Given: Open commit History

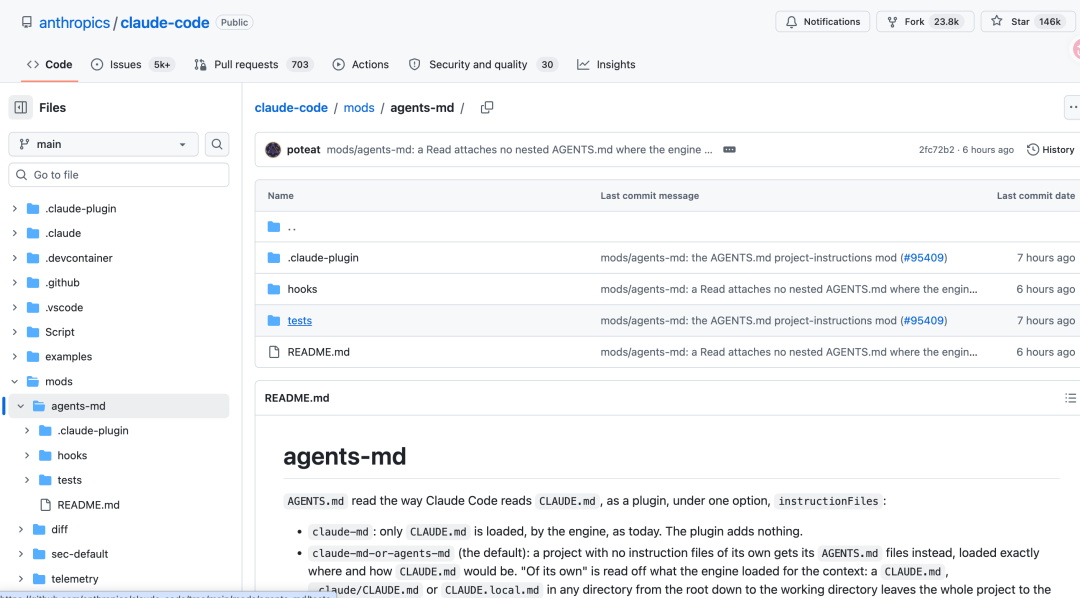Looking at the screenshot, I should tap(1050, 150).
